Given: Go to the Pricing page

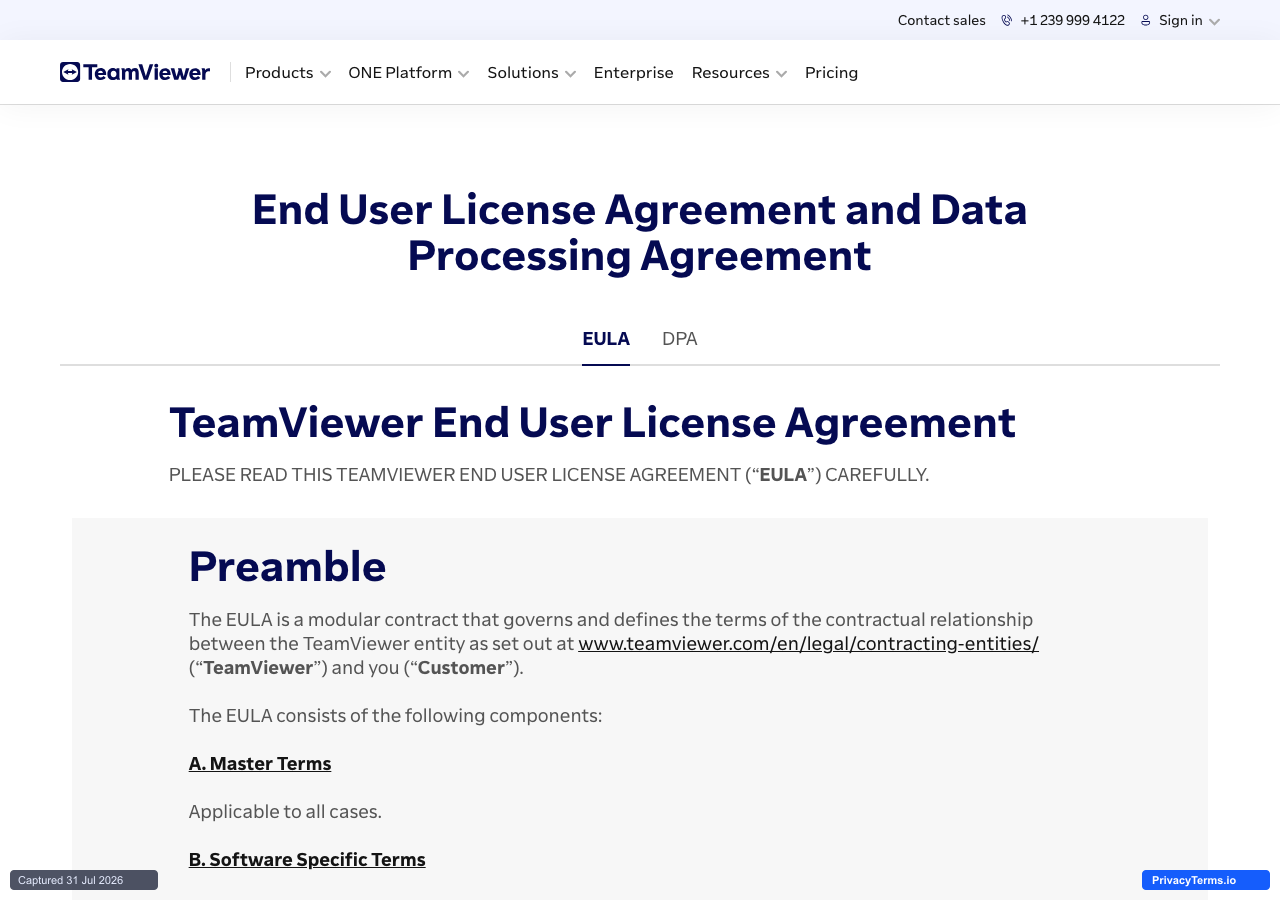Looking at the screenshot, I should (832, 73).
